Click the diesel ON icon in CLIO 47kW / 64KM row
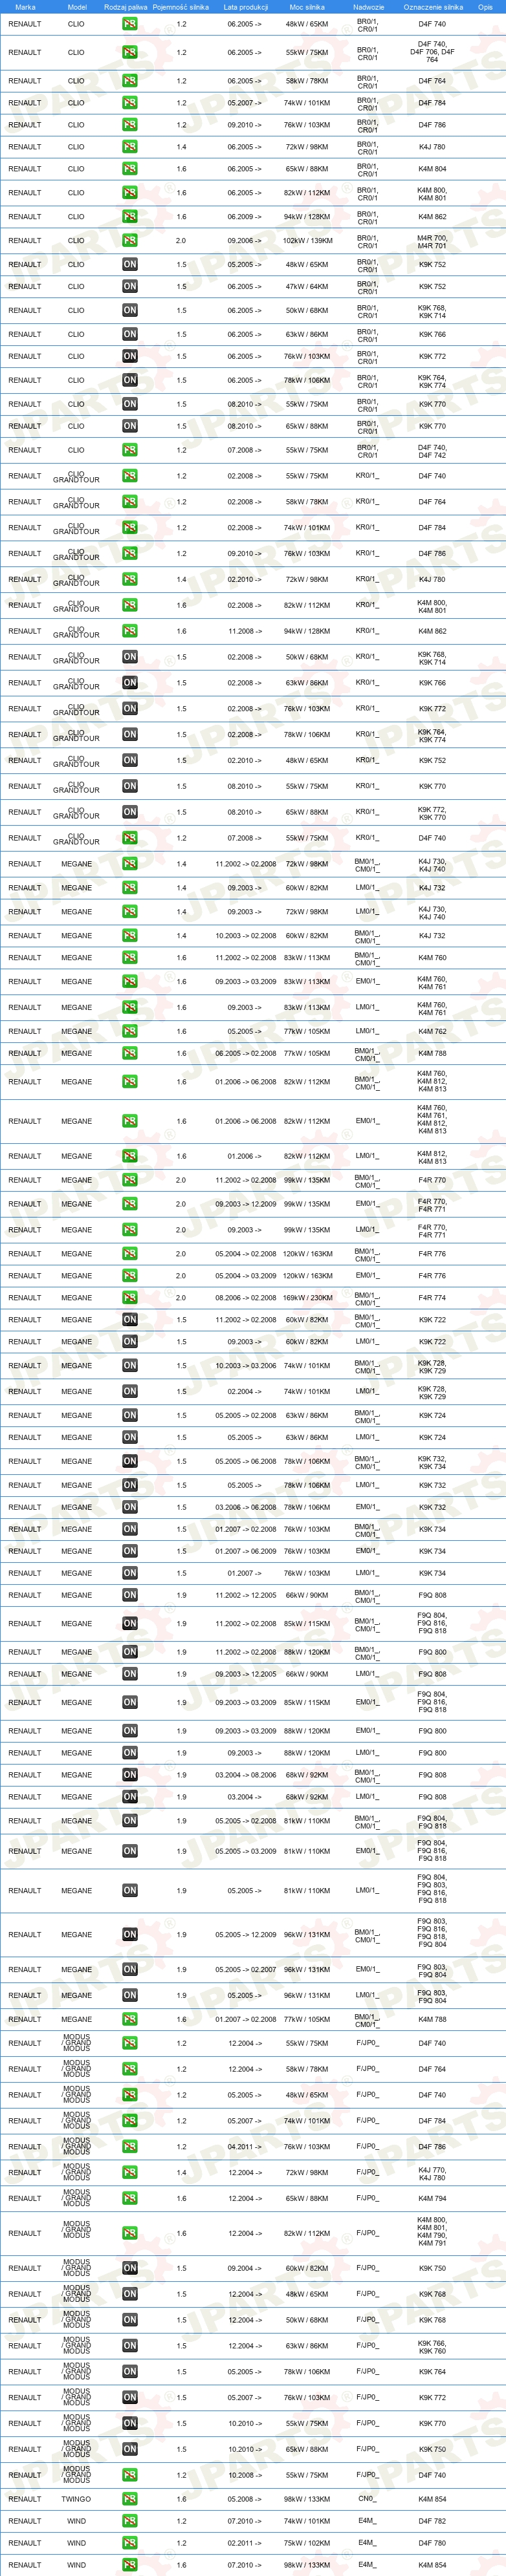The image size is (506, 2576). click(x=130, y=287)
